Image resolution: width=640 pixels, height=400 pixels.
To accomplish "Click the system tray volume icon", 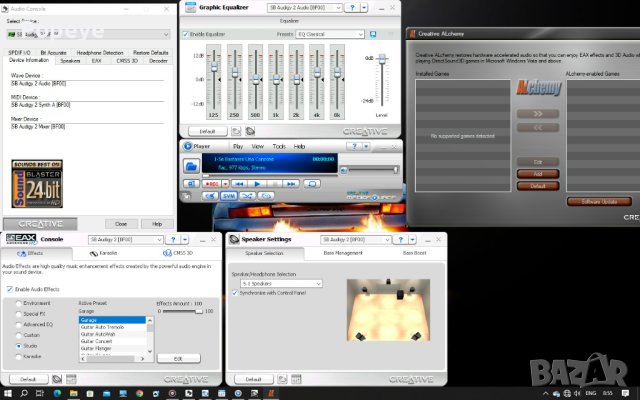I will [577, 393].
